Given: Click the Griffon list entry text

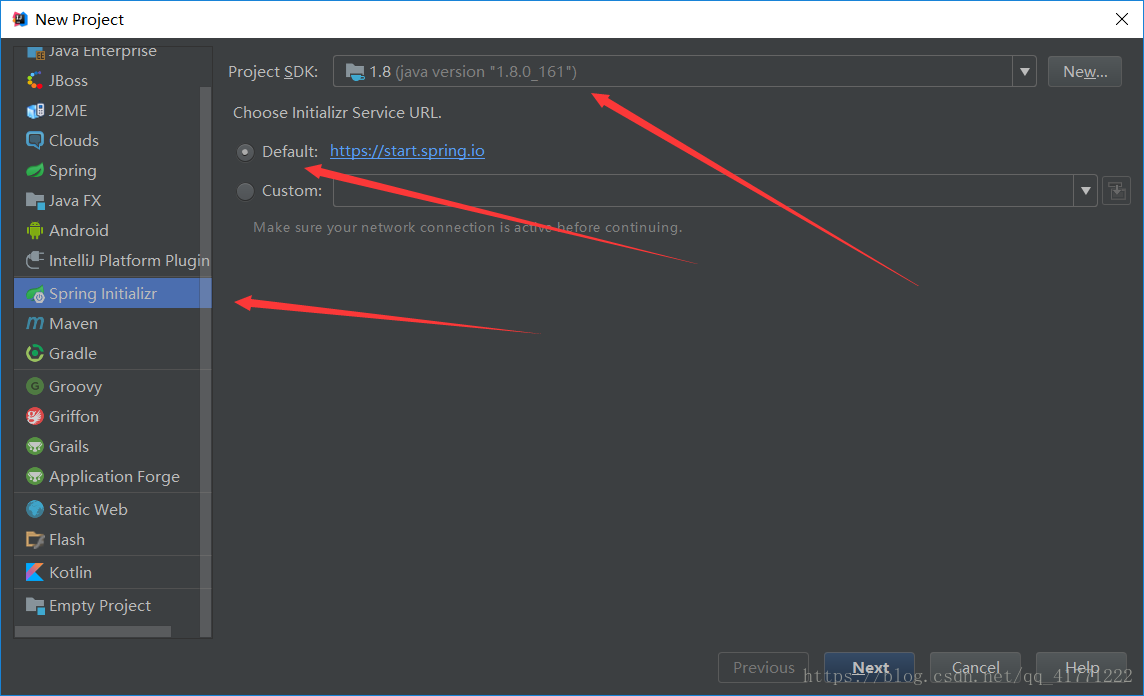Looking at the screenshot, I should (x=74, y=417).
